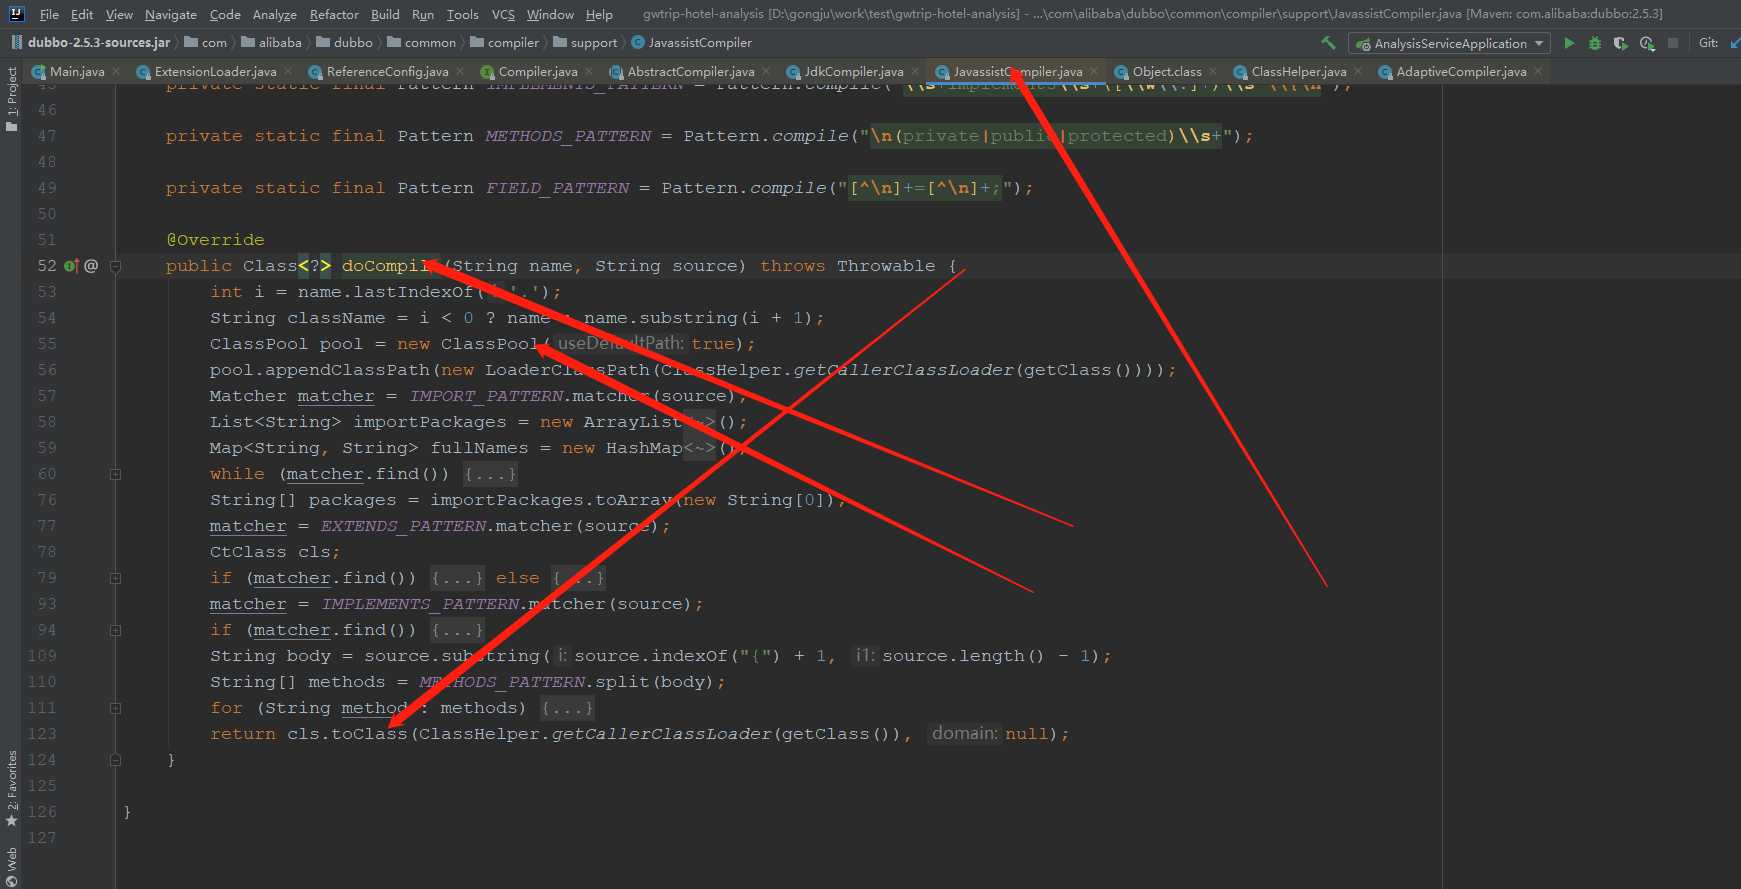Close the ClassHelper.java tab
Screen dimensions: 1741x889
click(1358, 71)
